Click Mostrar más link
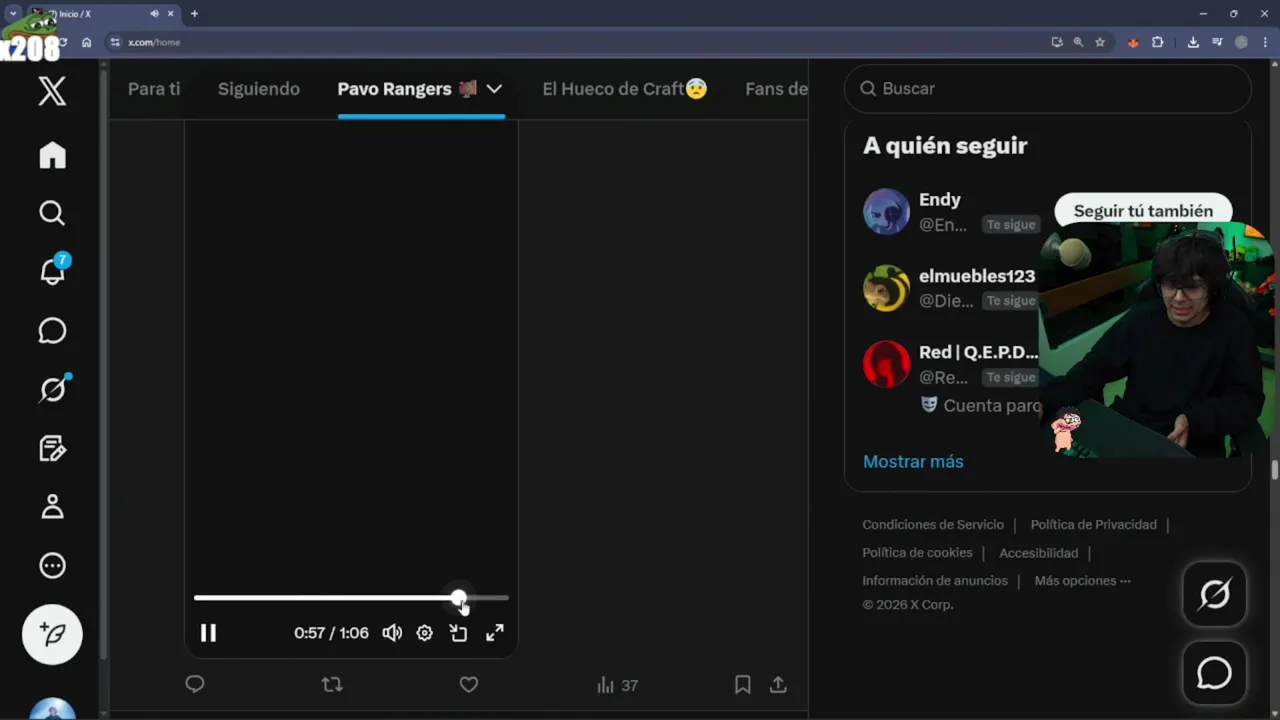Viewport: 1280px width, 720px height. (x=913, y=462)
